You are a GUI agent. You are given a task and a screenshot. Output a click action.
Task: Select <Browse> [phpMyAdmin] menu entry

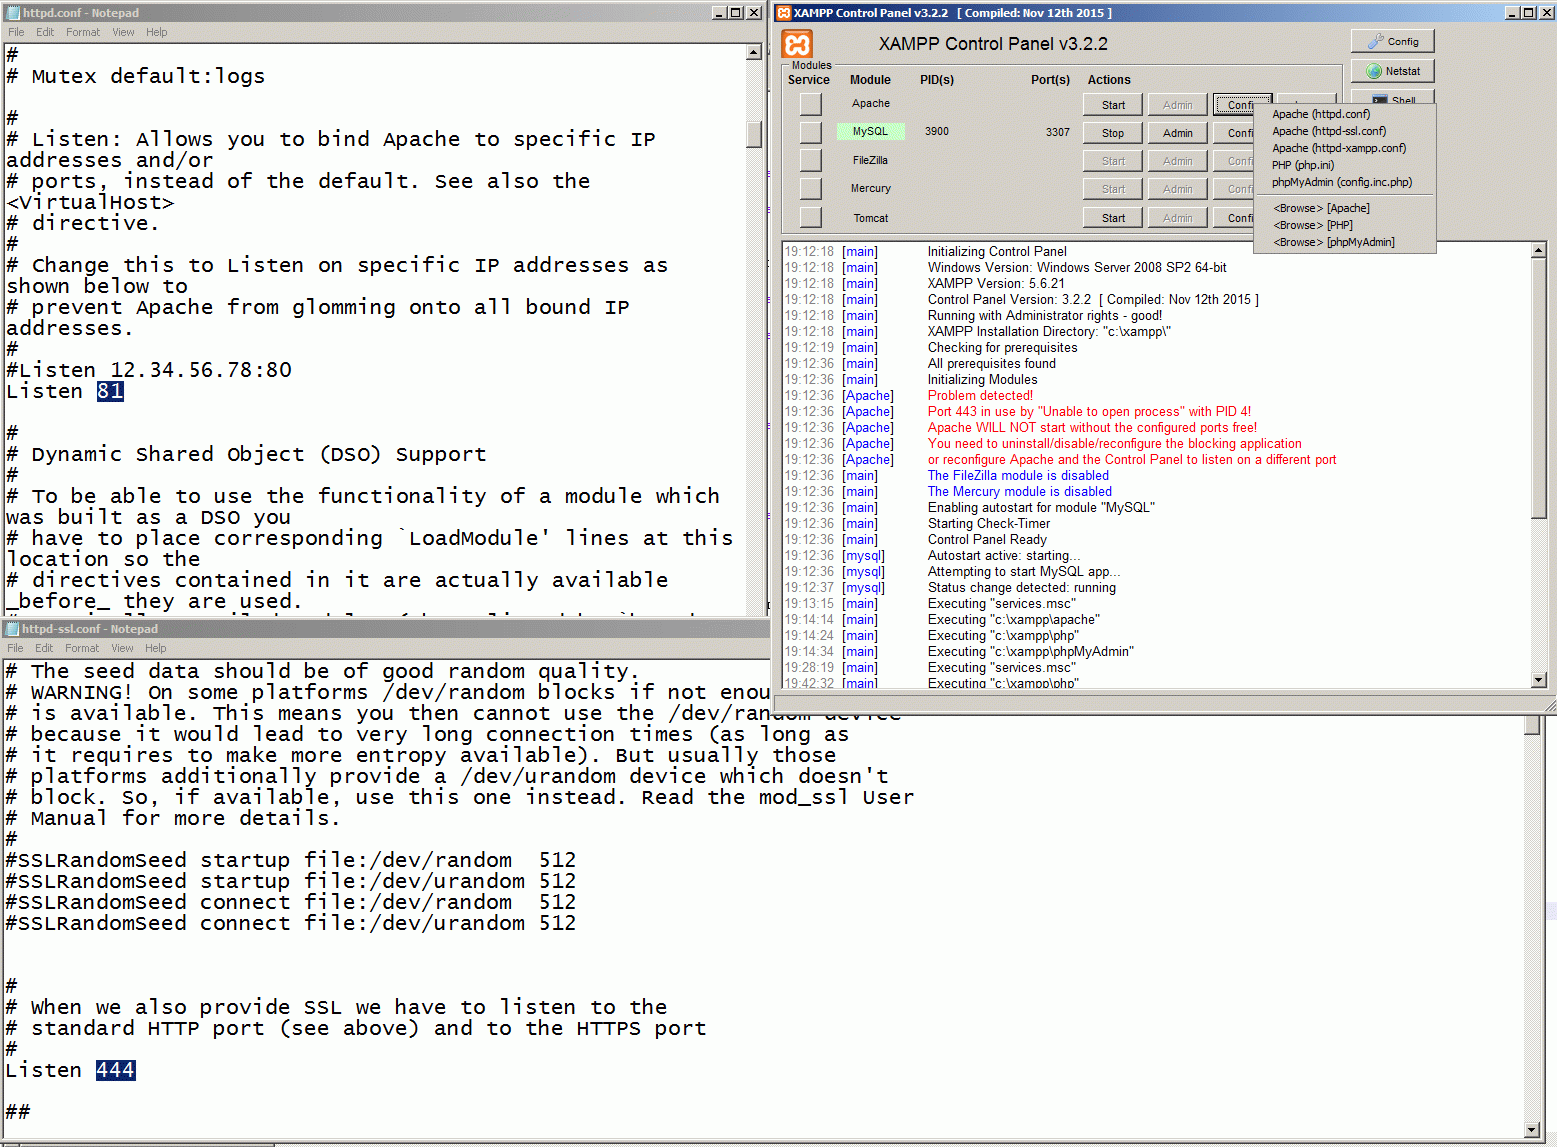pyautogui.click(x=1344, y=242)
